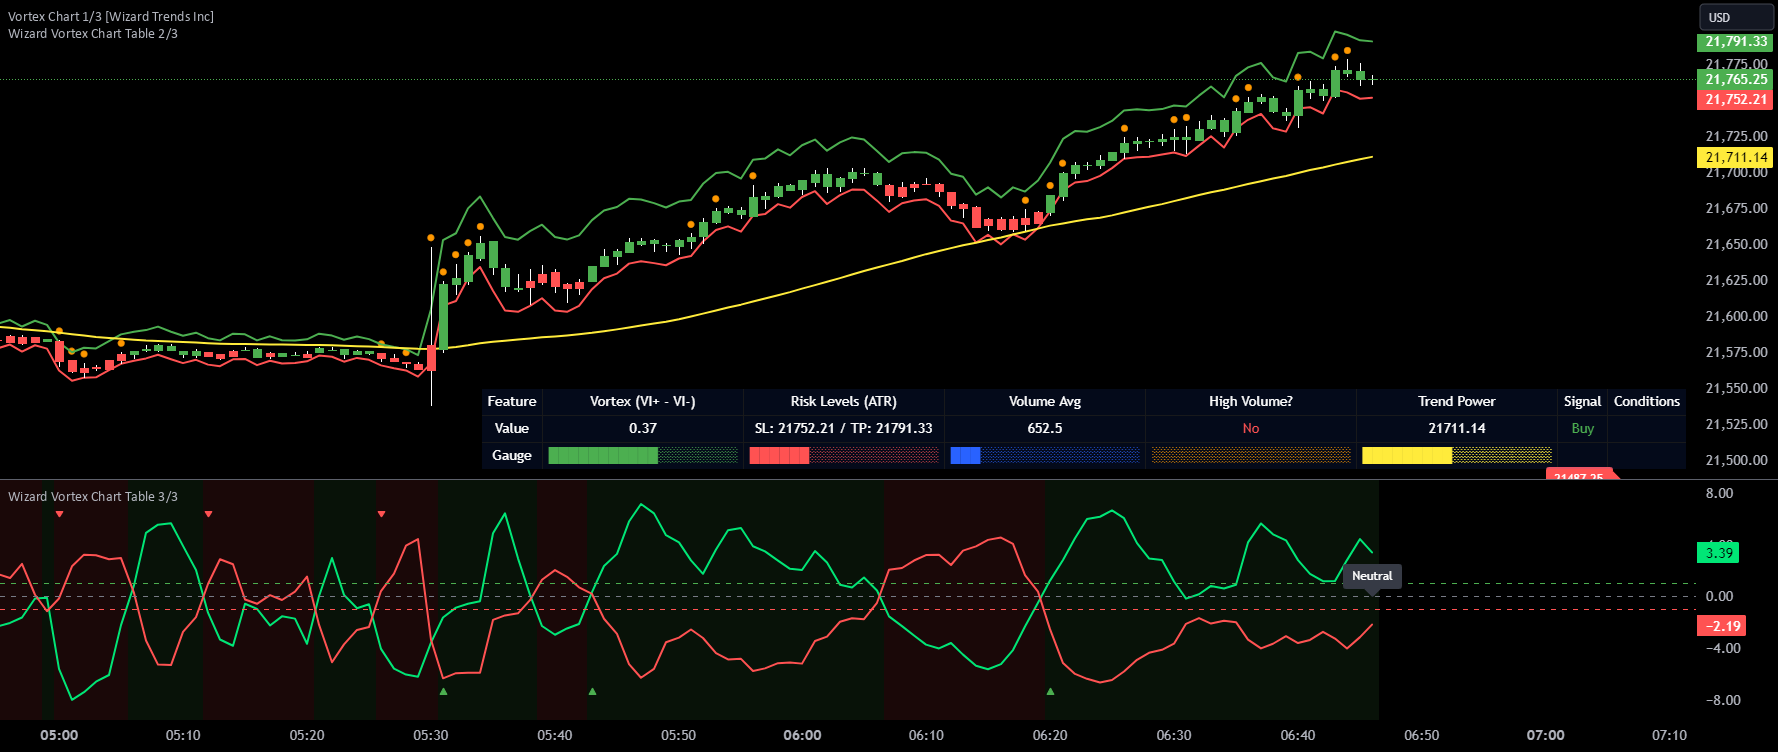
Task: Click the 06:30 time axis label
Action: click(x=1174, y=735)
